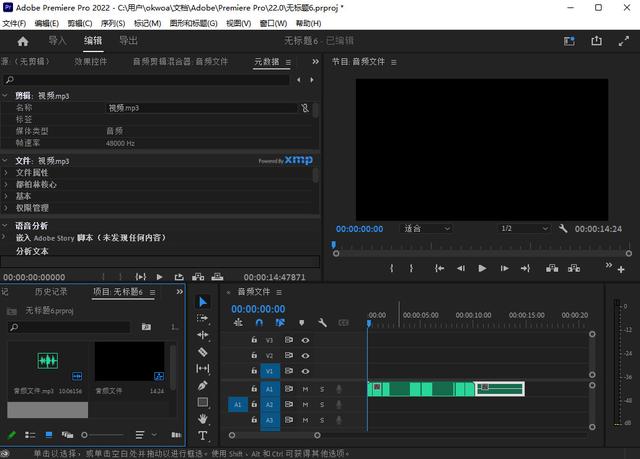This screenshot has height=459, width=640.
Task: Toggle V1 track output eye
Action: tap(305, 371)
